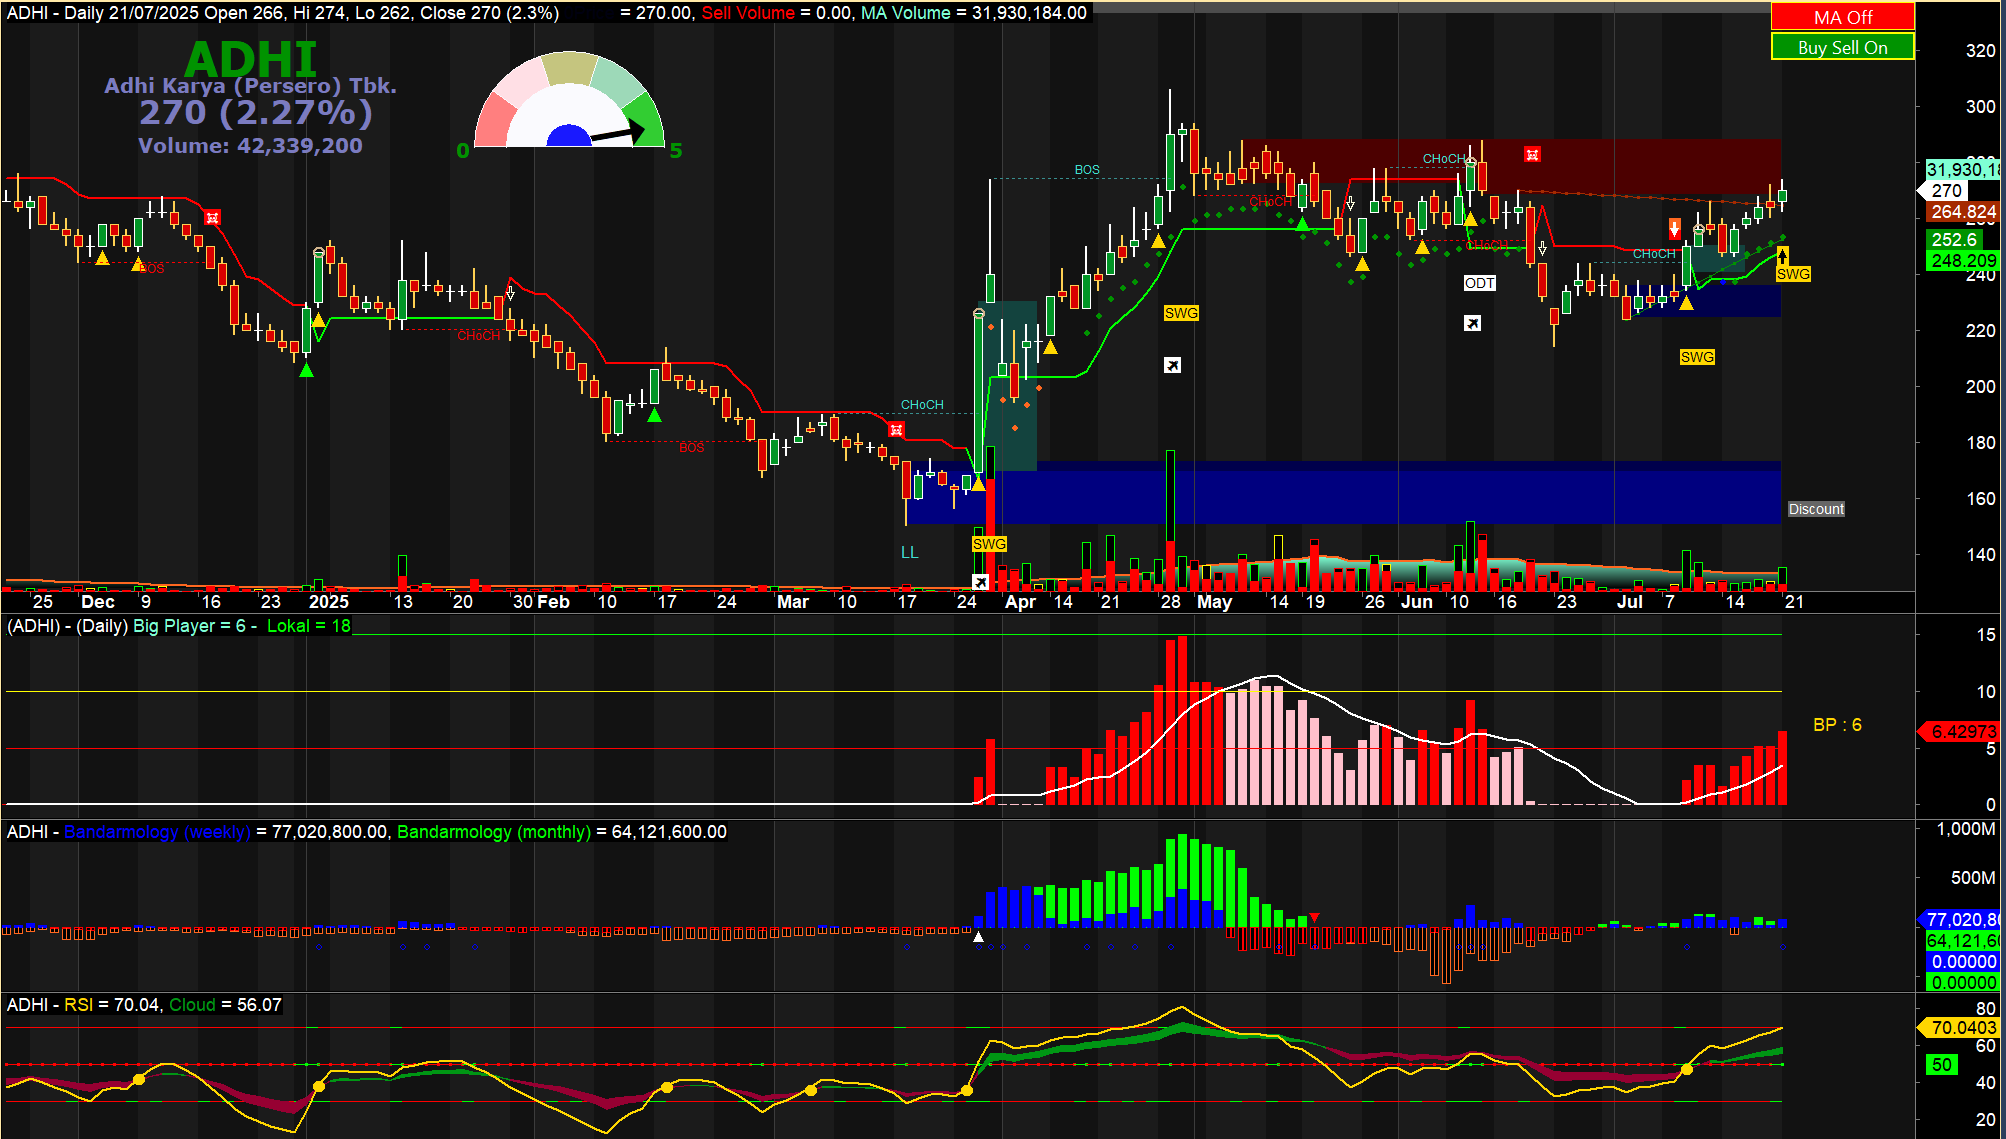Click the red BOS label in February
Viewport: 2006px width, 1139px height.
point(692,448)
